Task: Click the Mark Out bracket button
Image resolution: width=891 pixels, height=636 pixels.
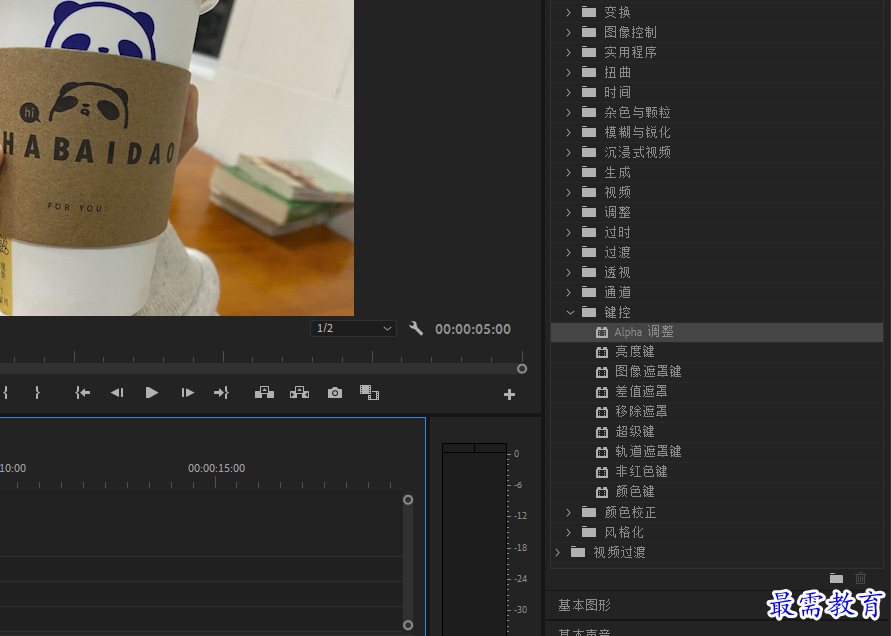Action: (38, 393)
